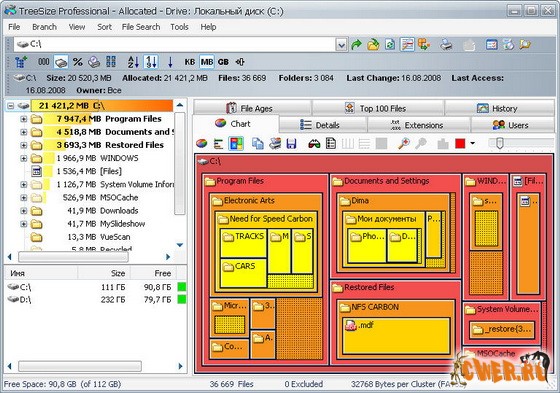Toggle percent display mode

point(78,62)
